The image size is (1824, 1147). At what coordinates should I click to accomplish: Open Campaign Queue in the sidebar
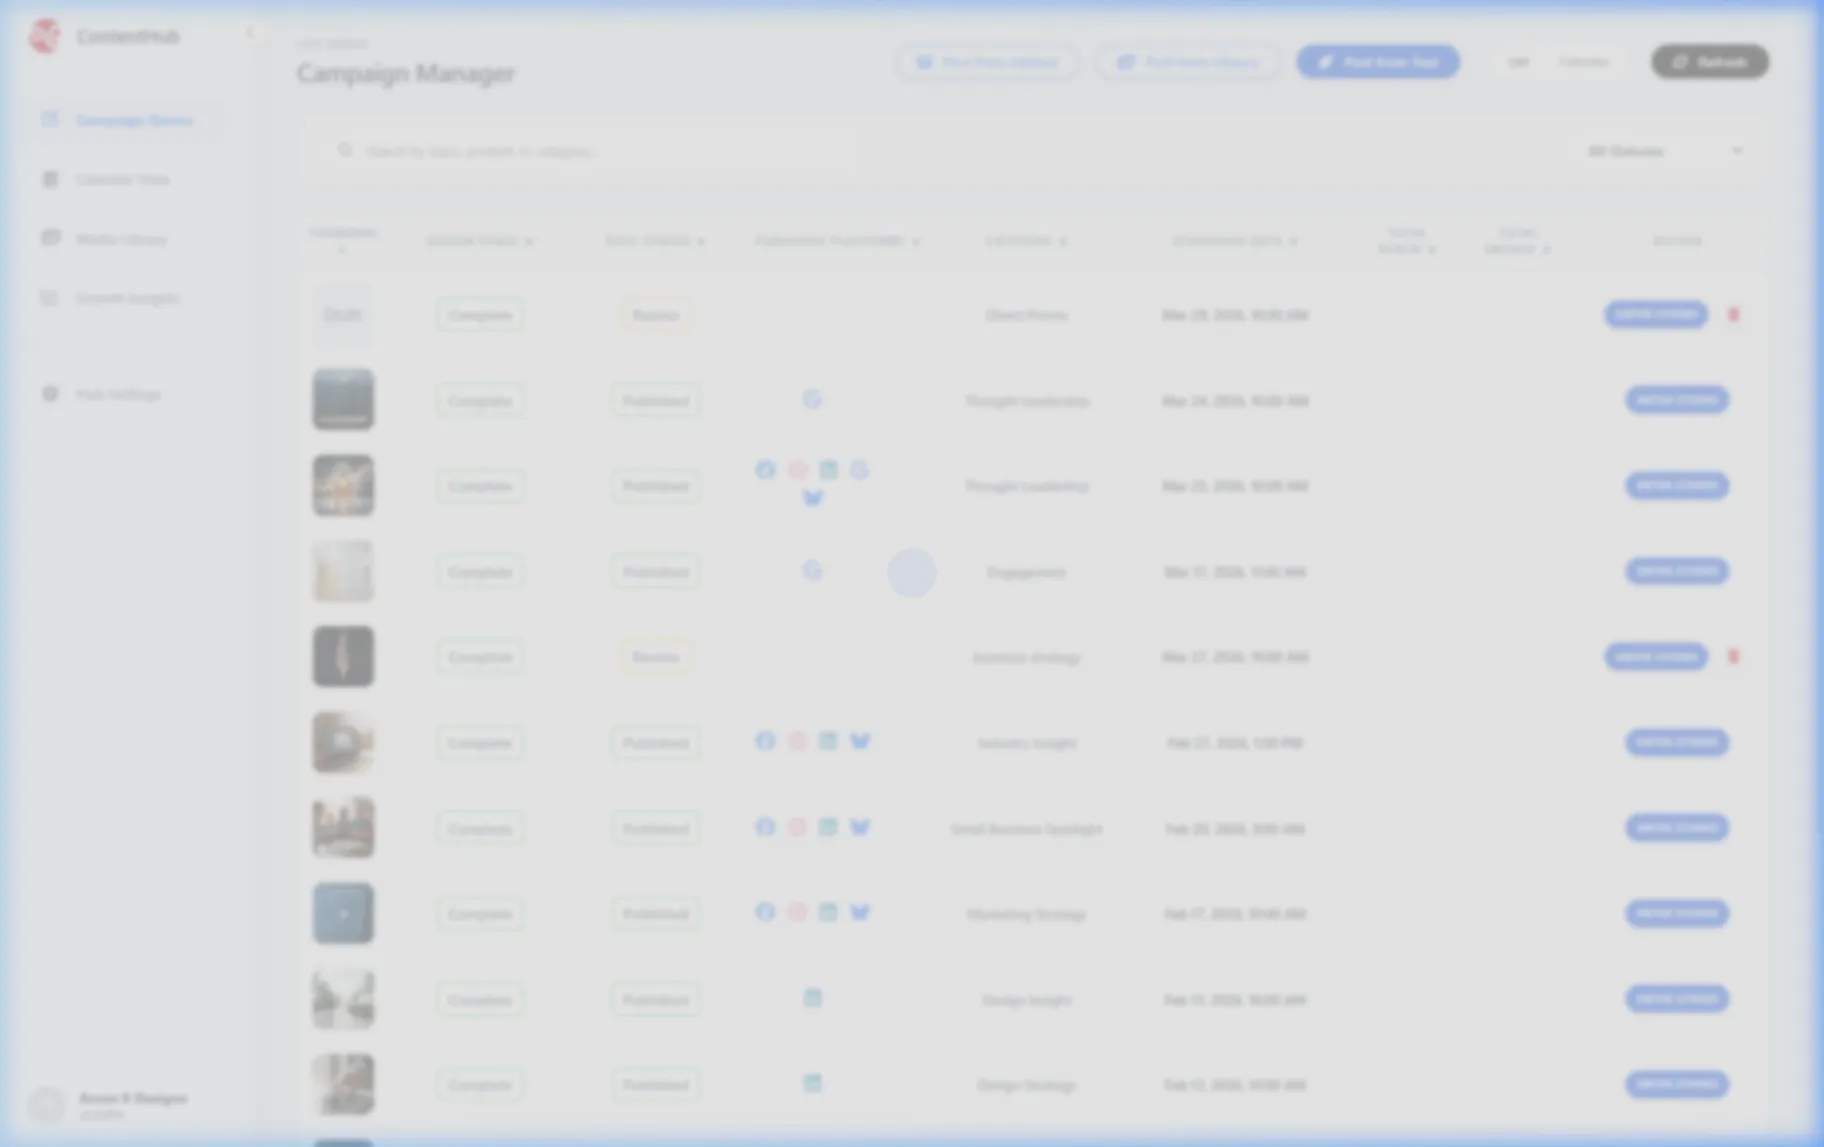pos(134,121)
